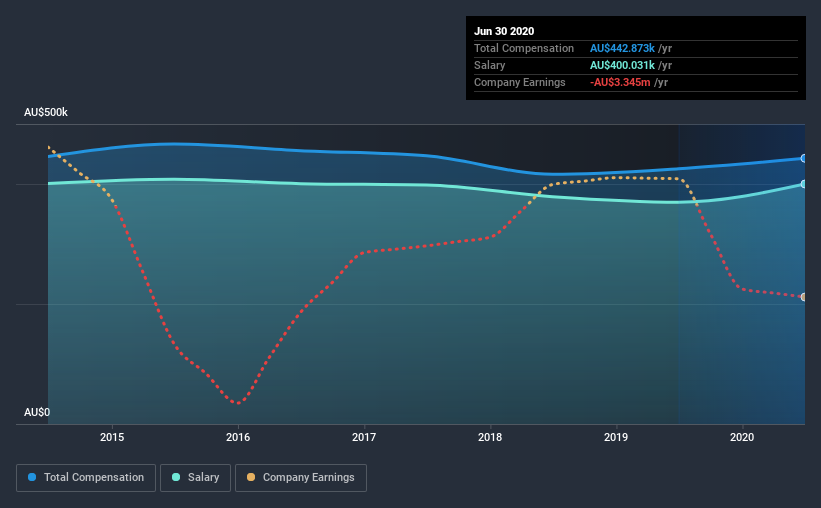Image resolution: width=821 pixels, height=508 pixels.
Task: Toggle the Company Earnings legend button
Action: (x=301, y=478)
